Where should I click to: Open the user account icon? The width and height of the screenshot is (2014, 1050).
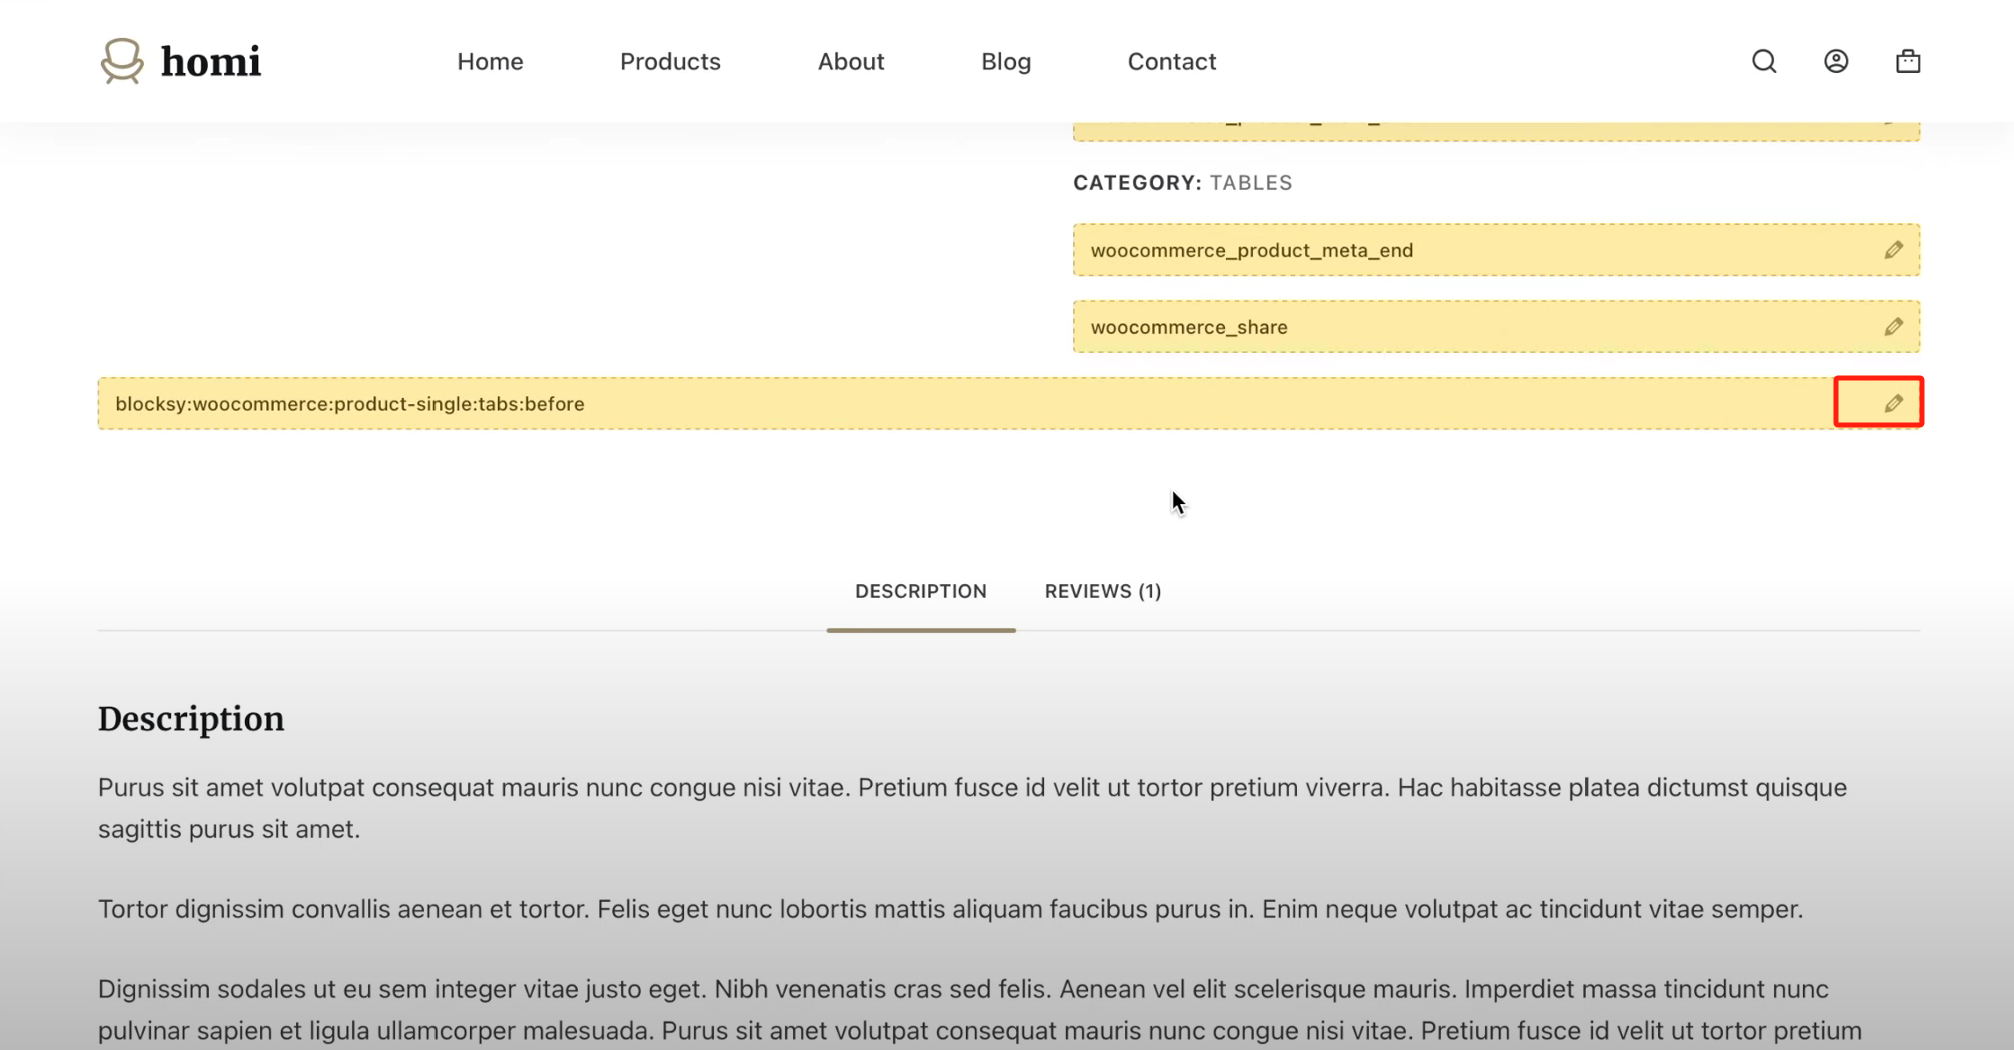pos(1836,61)
